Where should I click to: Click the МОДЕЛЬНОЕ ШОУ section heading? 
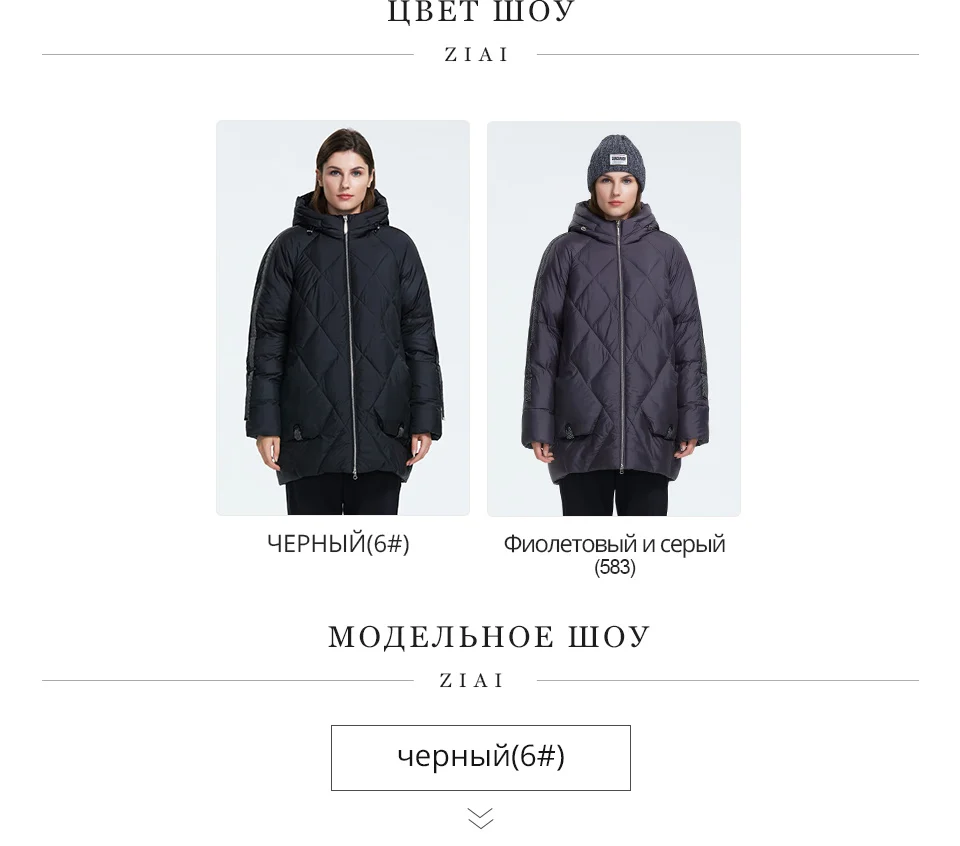click(489, 637)
